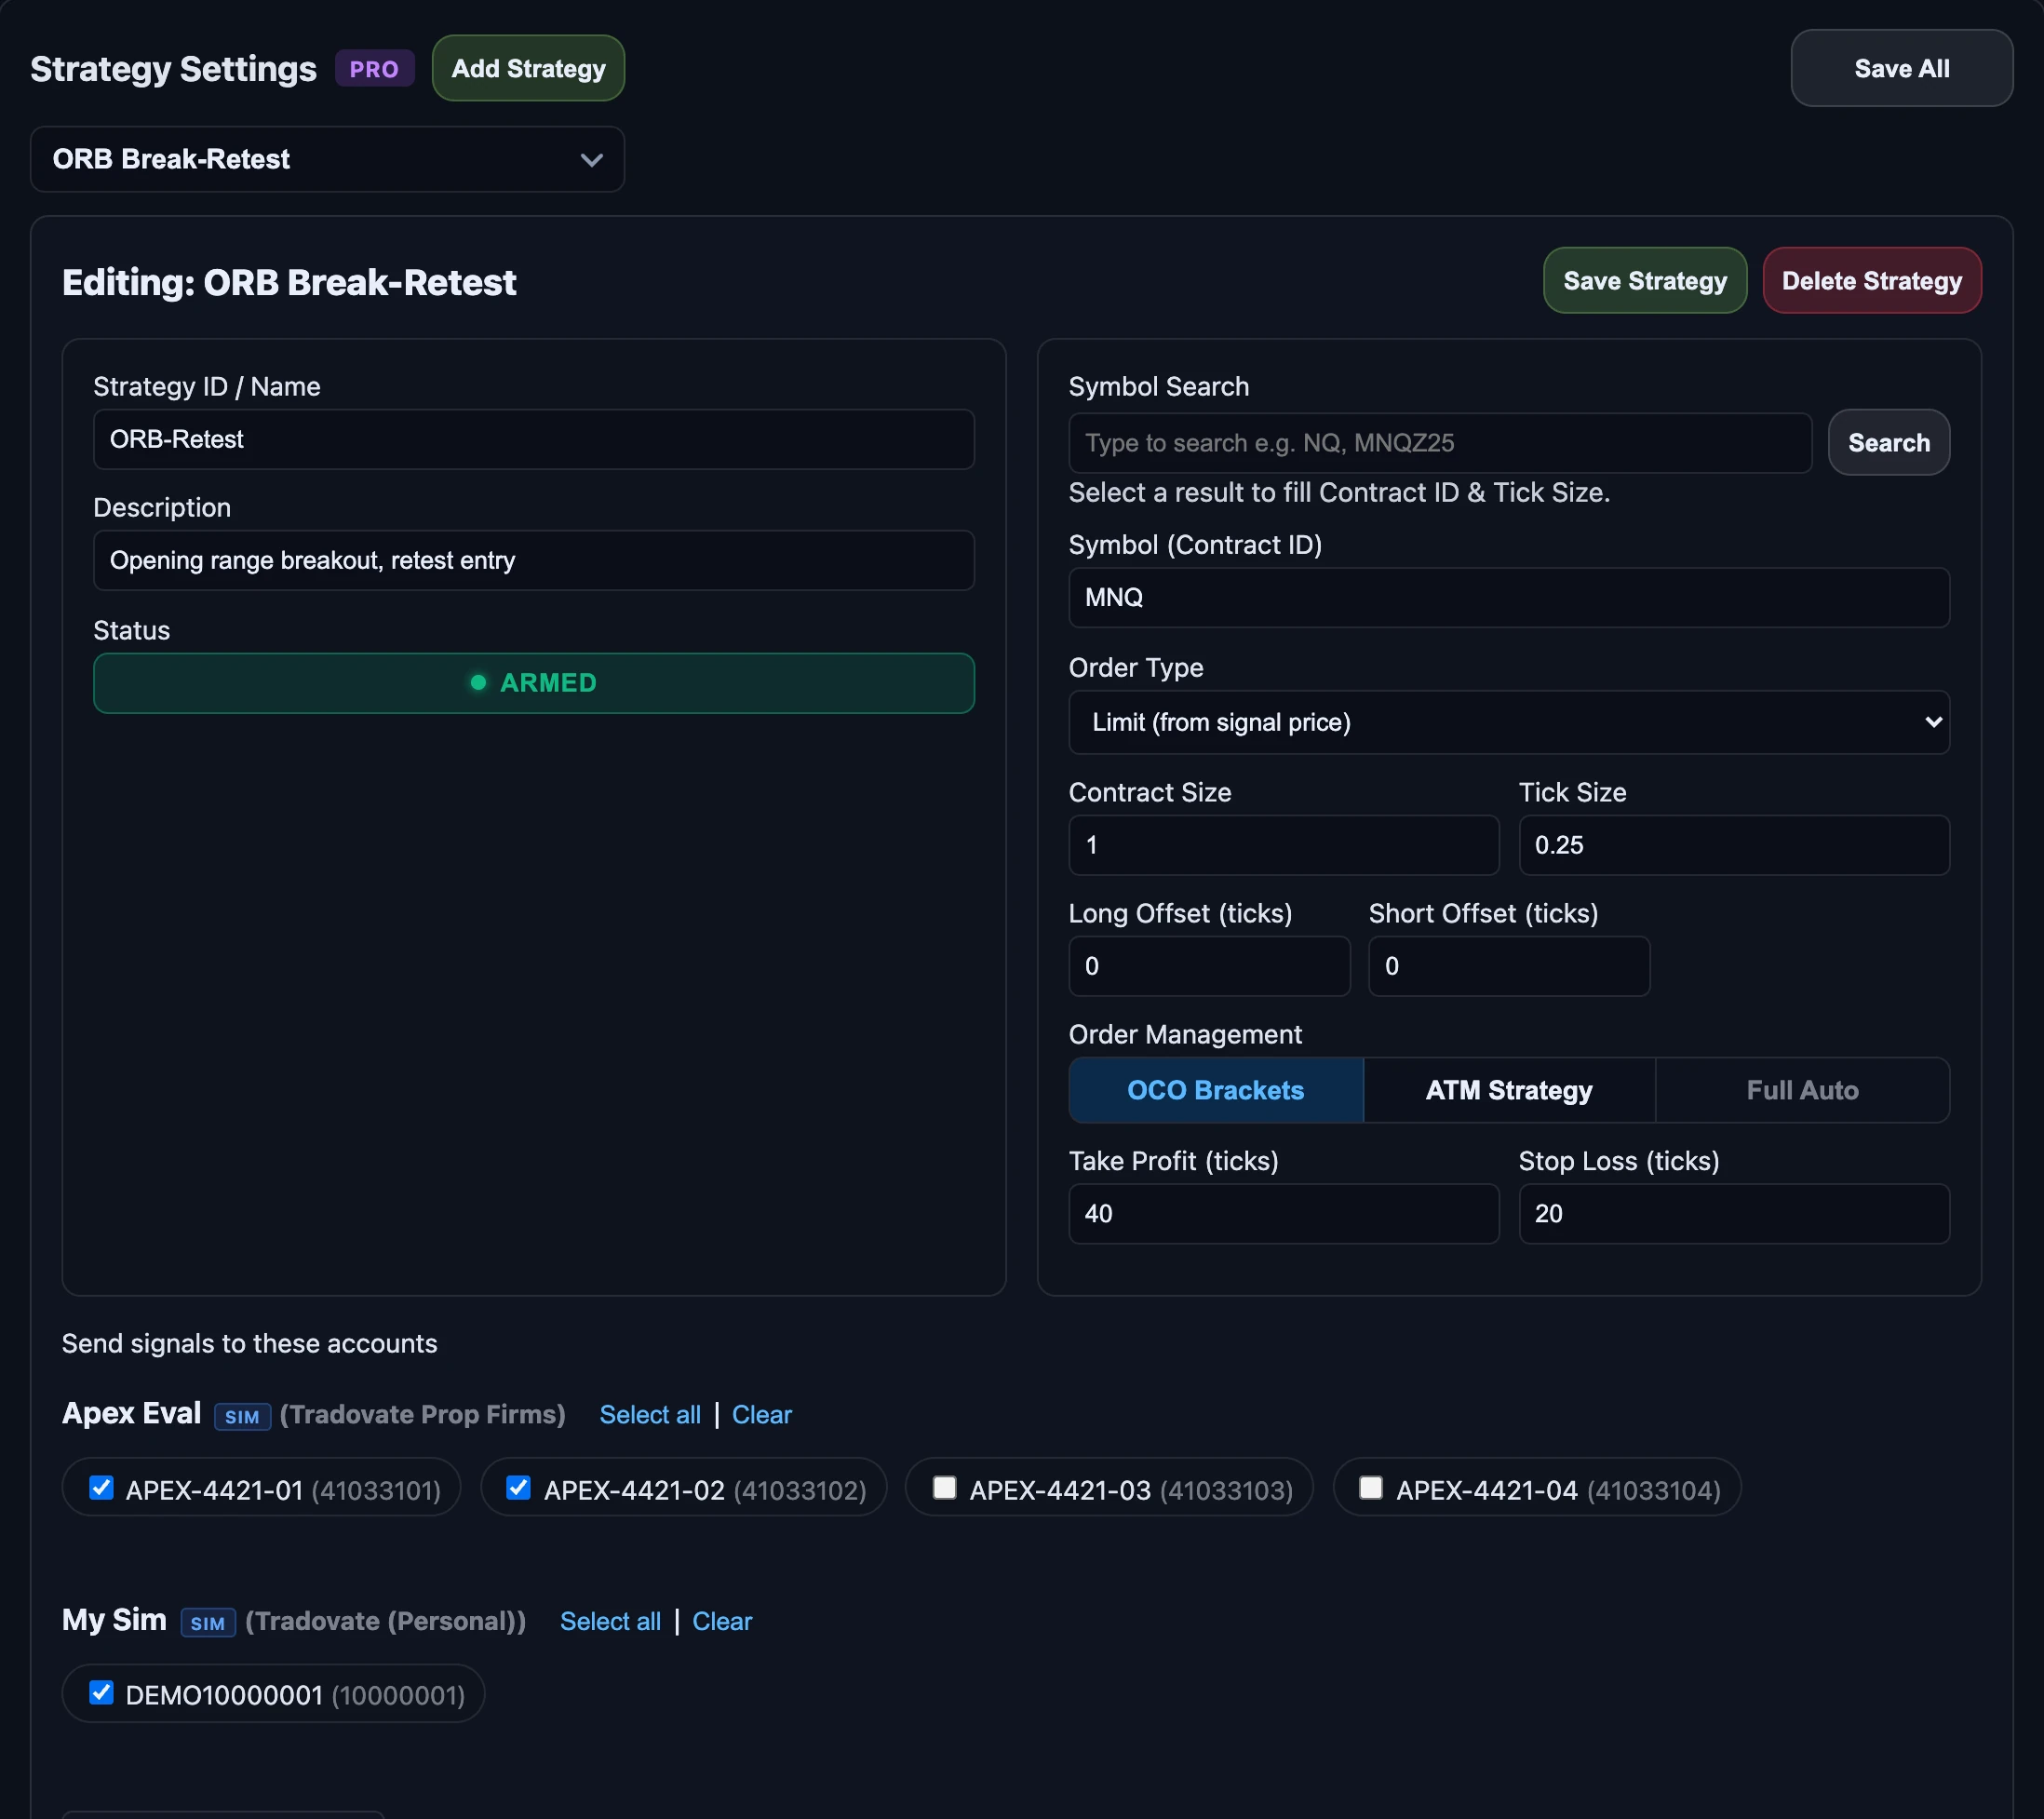The height and width of the screenshot is (1819, 2044).
Task: Click the Tick Size field
Action: pos(1734,845)
